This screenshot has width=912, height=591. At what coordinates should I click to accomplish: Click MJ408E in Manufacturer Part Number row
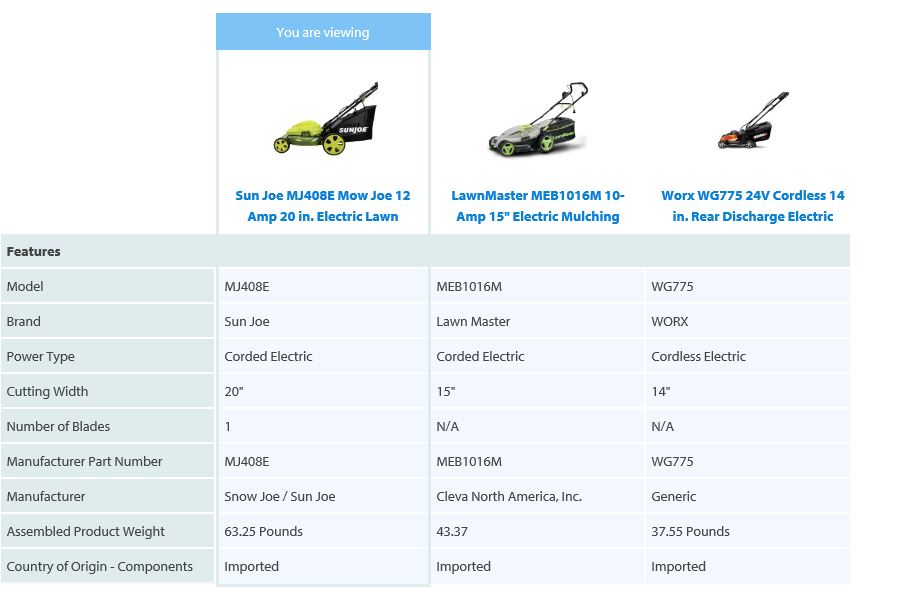coord(247,461)
